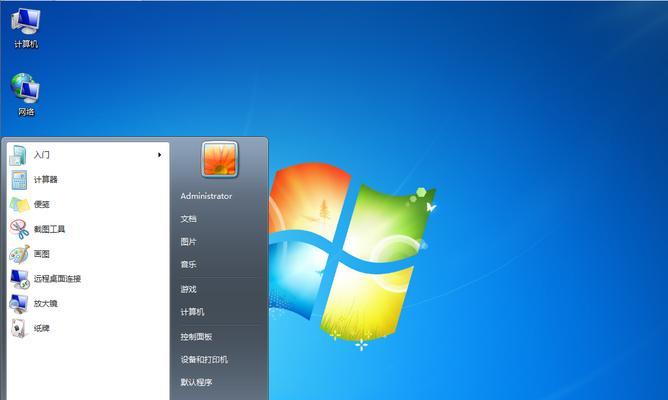Select the 放大镜 text label
This screenshot has height=400, width=668.
point(46,304)
